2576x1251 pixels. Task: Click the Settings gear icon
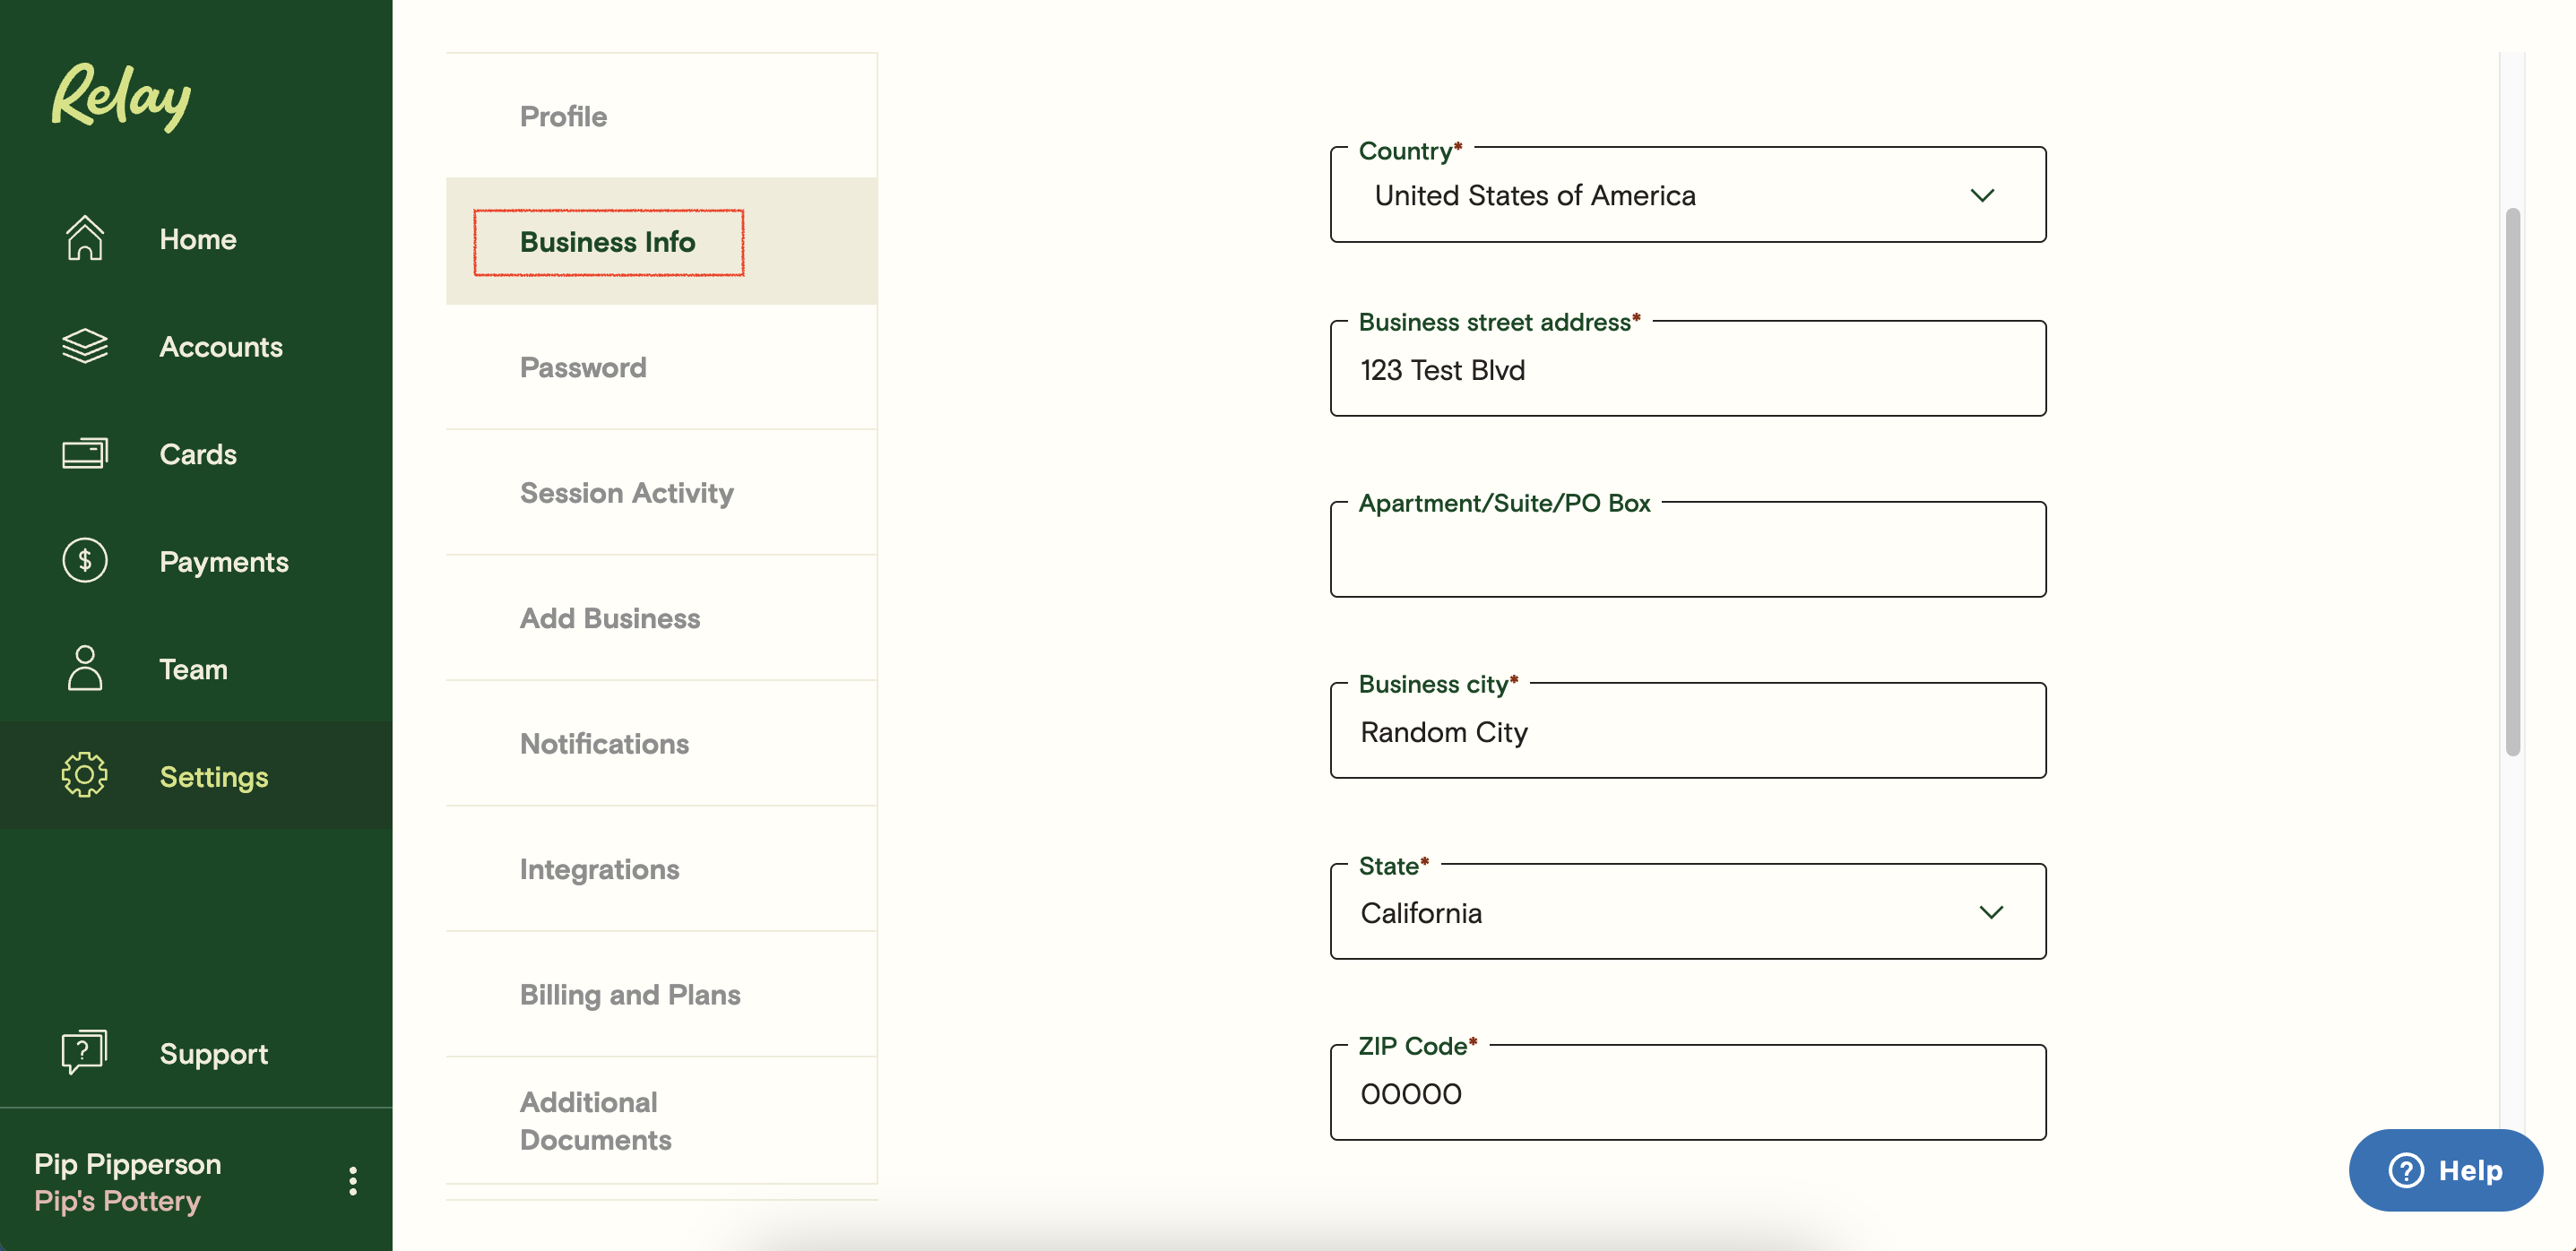click(84, 775)
